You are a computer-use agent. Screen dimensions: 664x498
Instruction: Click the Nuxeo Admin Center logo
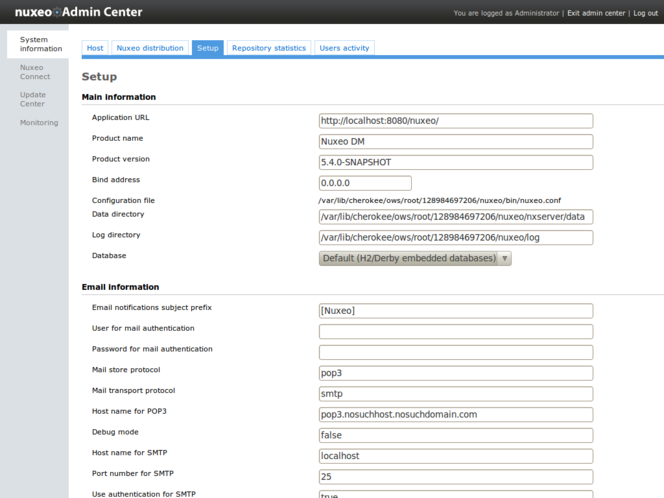tap(78, 12)
